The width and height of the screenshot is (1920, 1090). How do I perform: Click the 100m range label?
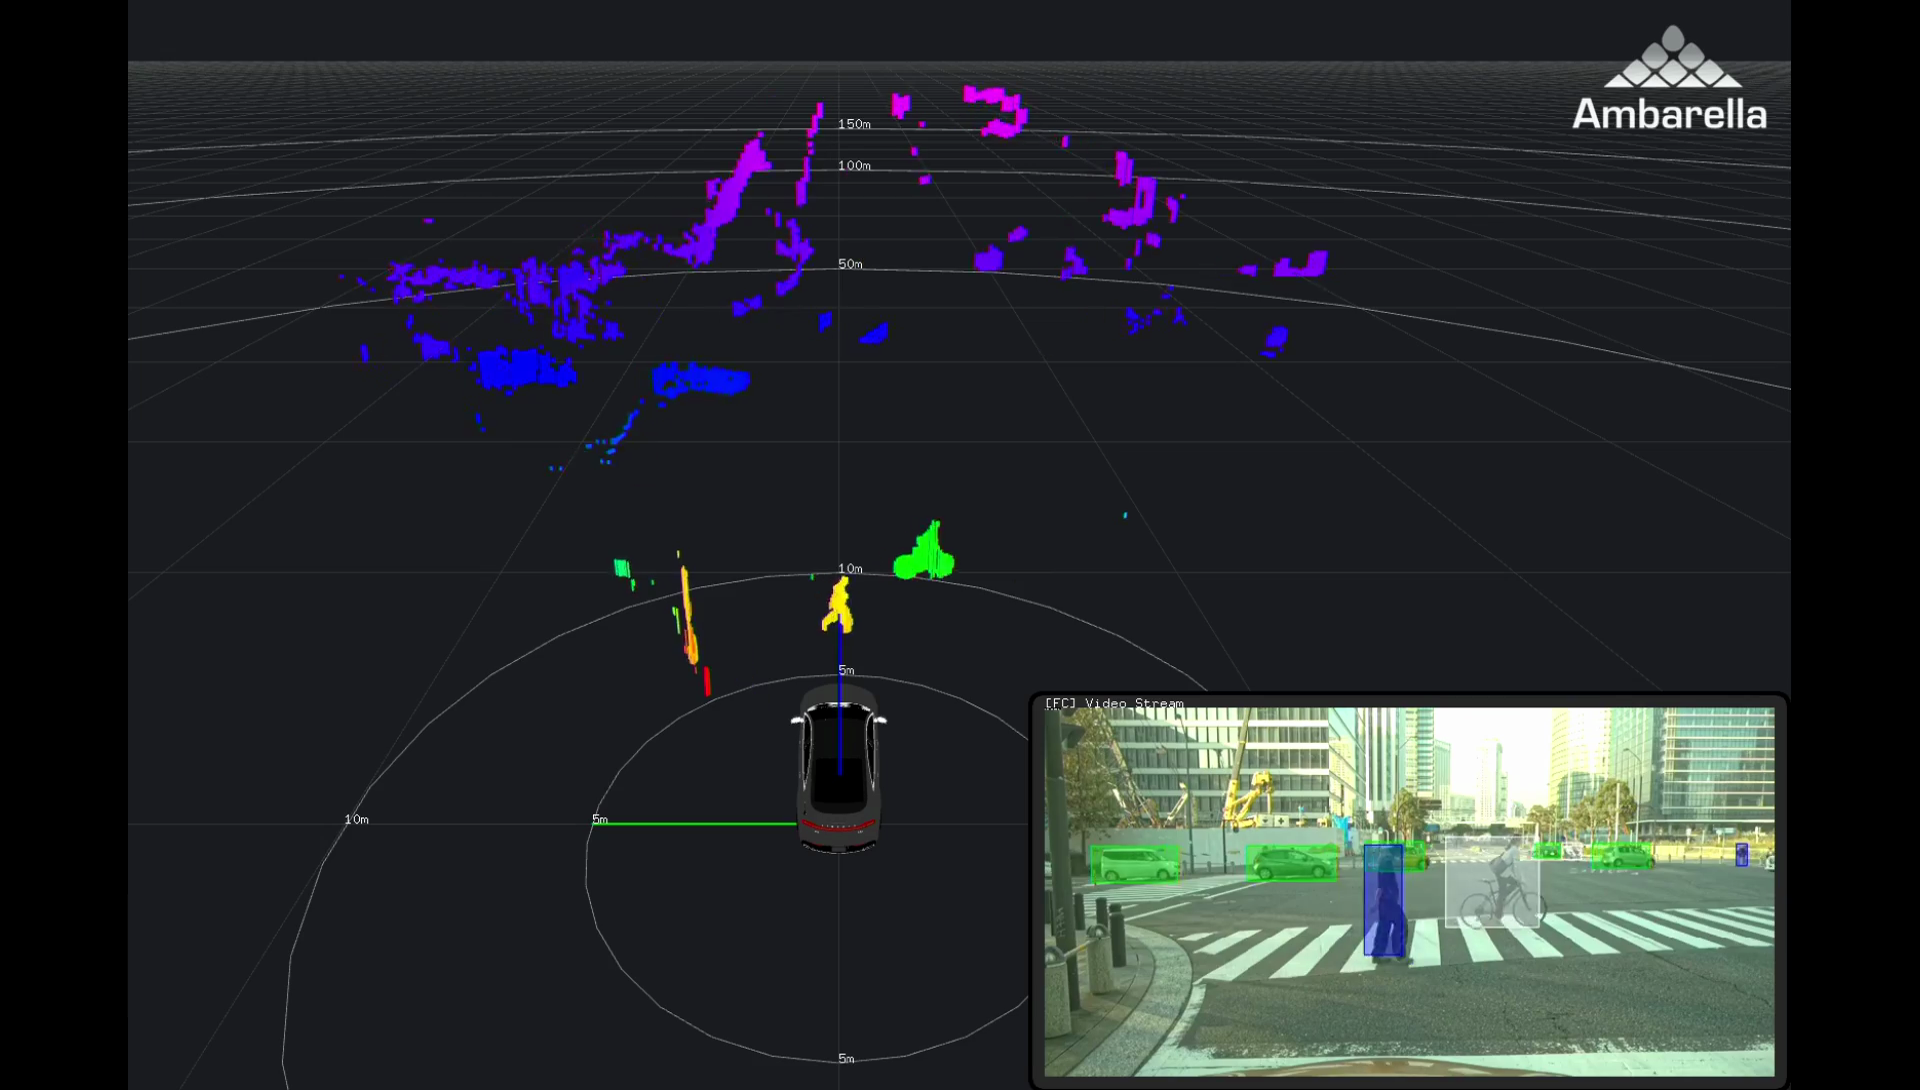[854, 165]
